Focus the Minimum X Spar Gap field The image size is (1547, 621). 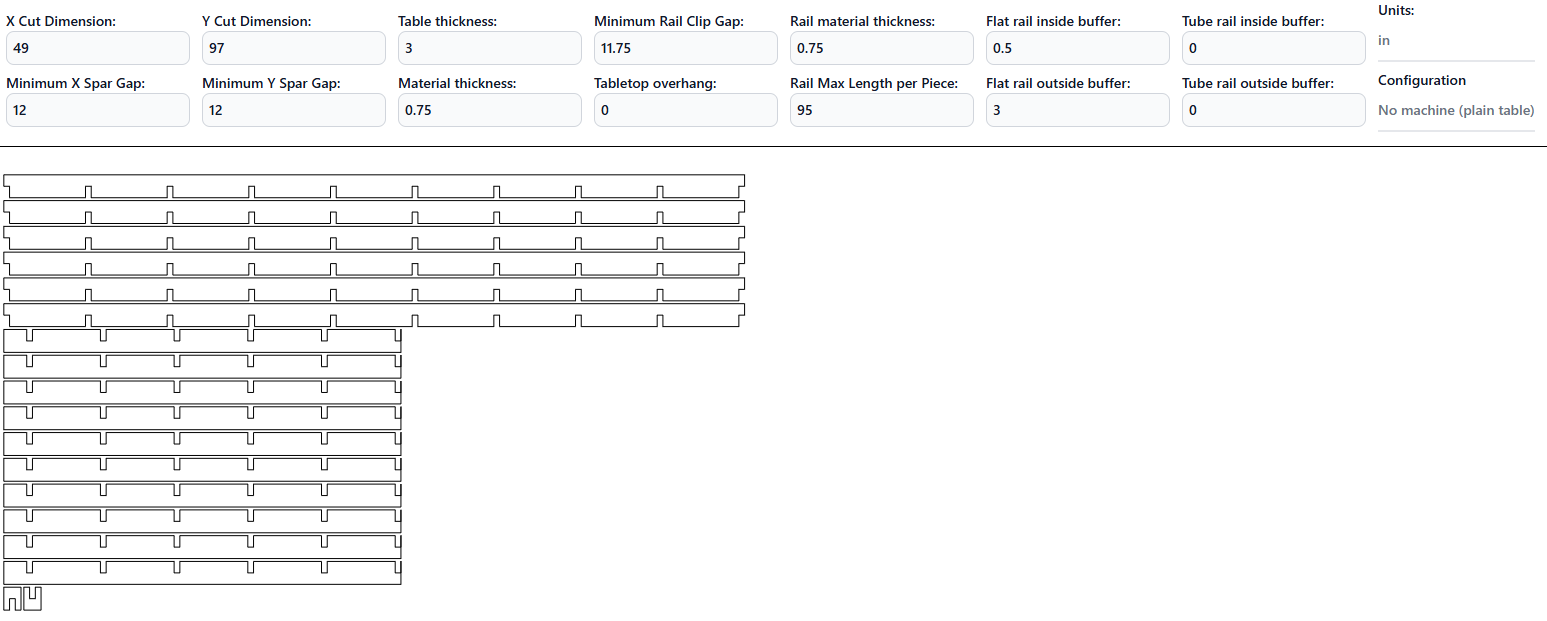(97, 110)
